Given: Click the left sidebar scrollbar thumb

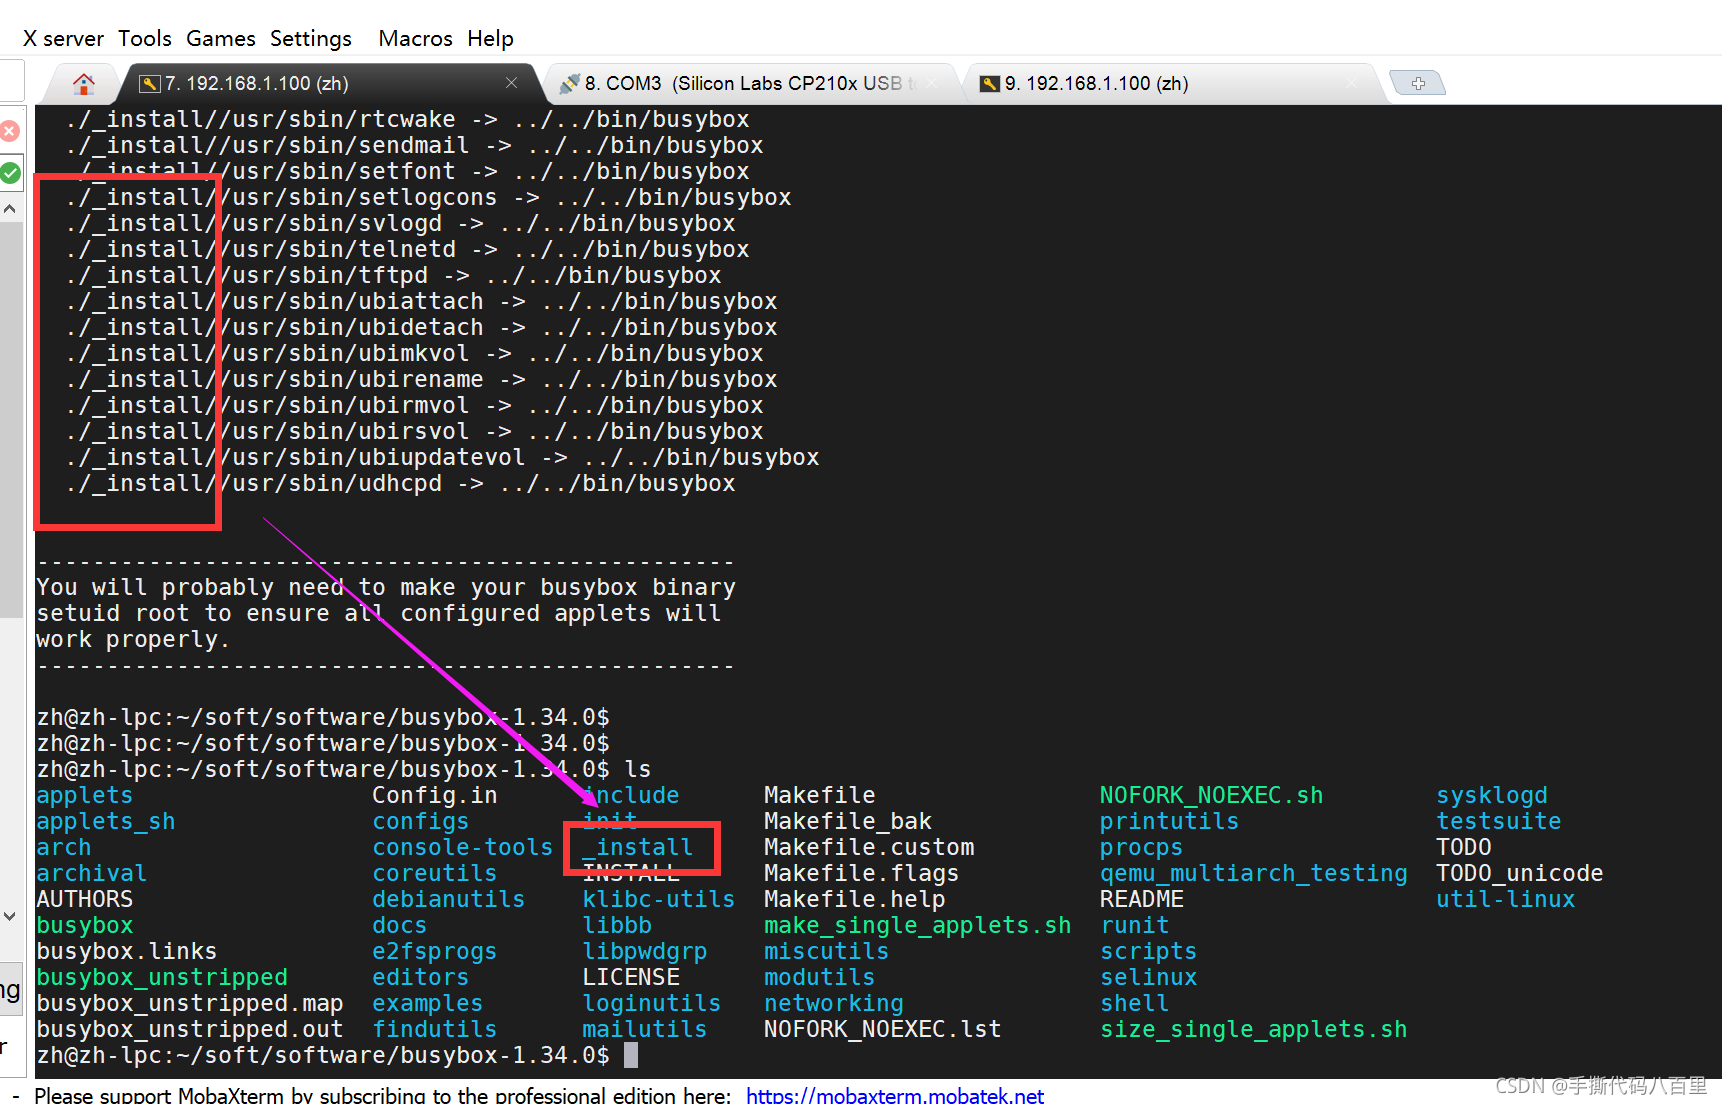Looking at the screenshot, I should click(10, 420).
